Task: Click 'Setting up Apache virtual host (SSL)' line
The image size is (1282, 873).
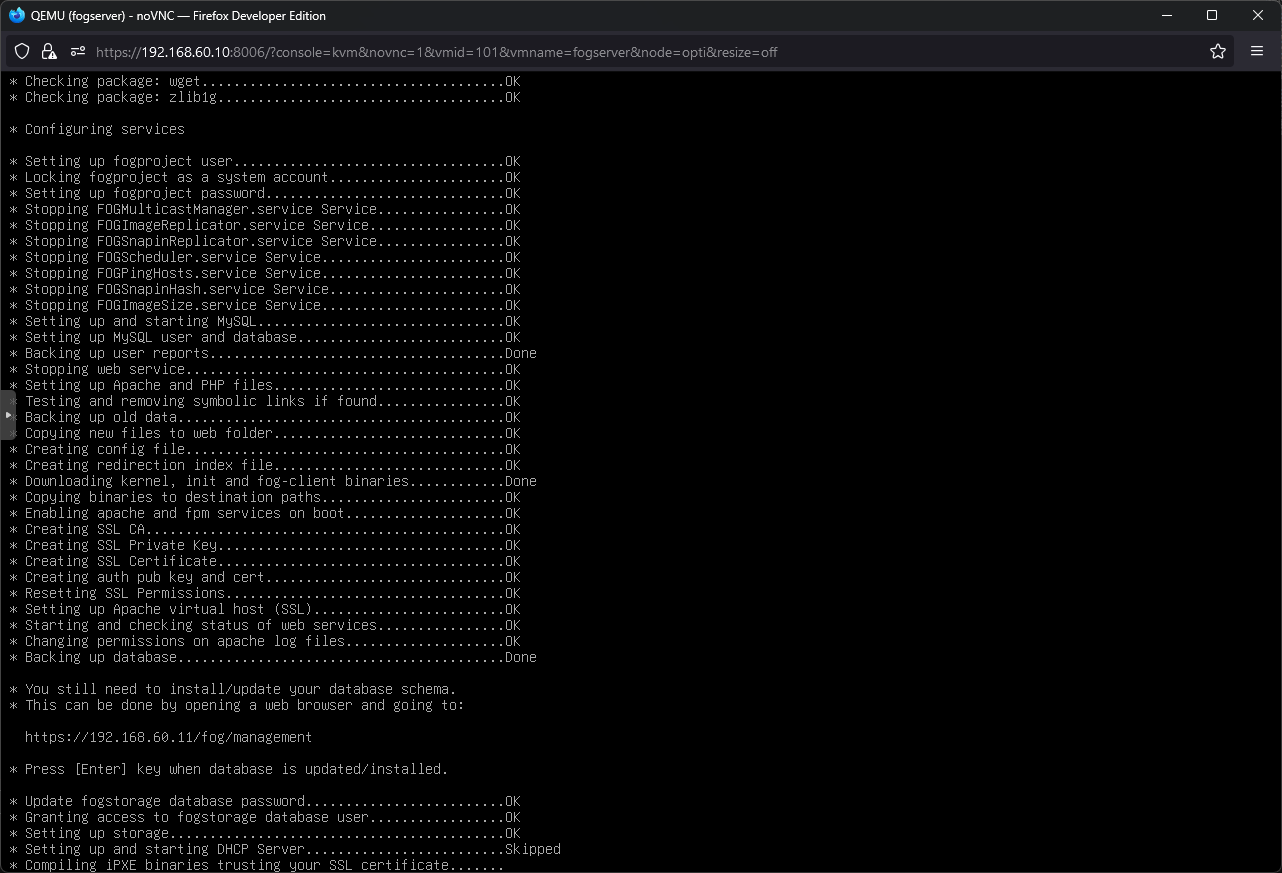Action: click(265, 609)
